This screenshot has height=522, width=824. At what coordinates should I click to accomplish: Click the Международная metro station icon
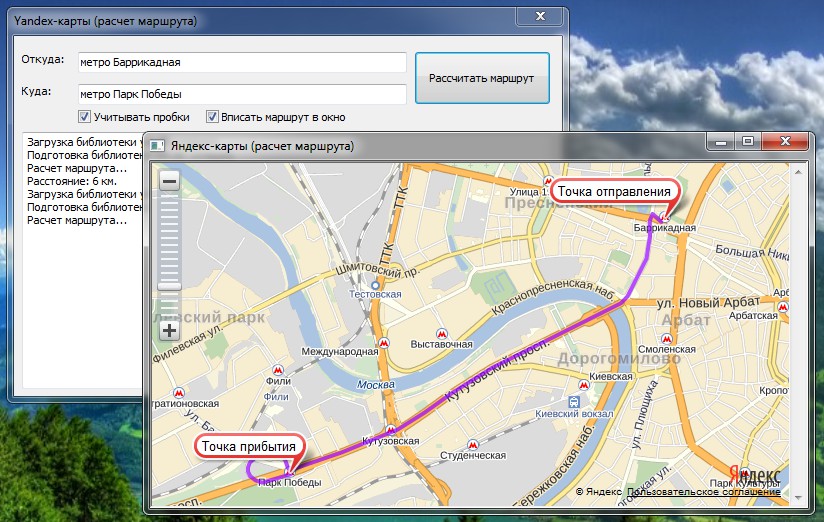coord(384,343)
